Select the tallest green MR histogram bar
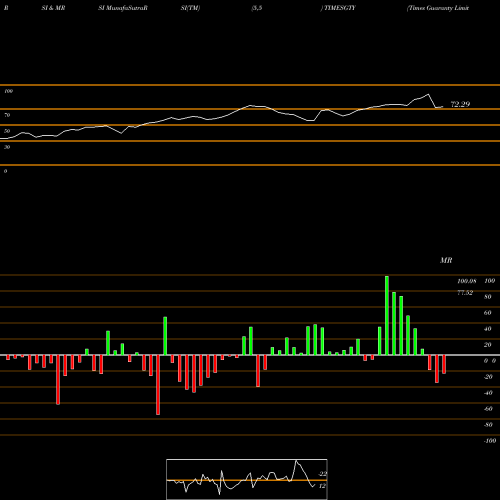This screenshot has width=500, height=500. click(x=387, y=315)
